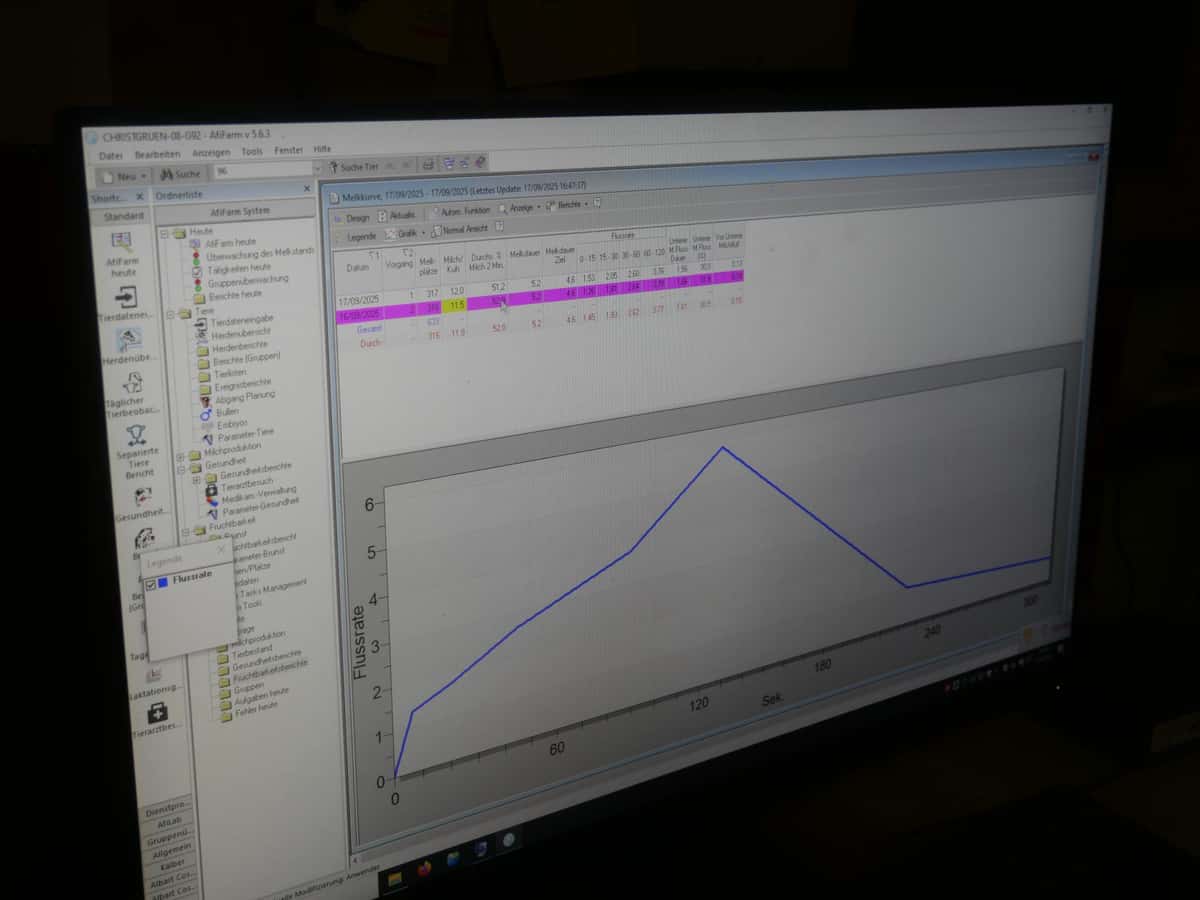Uncheck the Flussrate legend checkbox
The width and height of the screenshot is (1200, 900).
click(150, 584)
